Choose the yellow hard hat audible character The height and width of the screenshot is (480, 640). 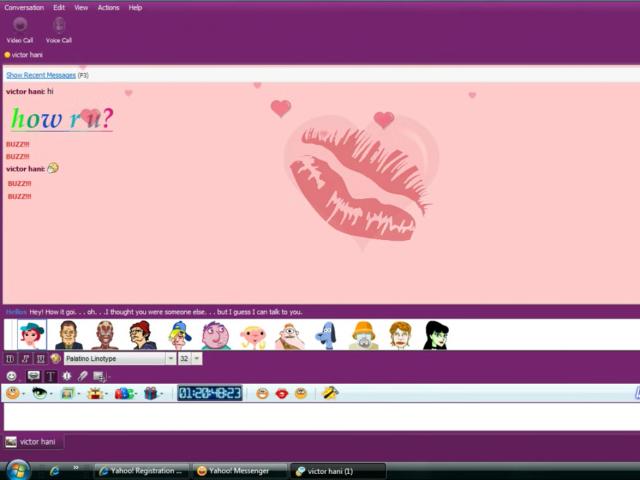[x=364, y=335]
